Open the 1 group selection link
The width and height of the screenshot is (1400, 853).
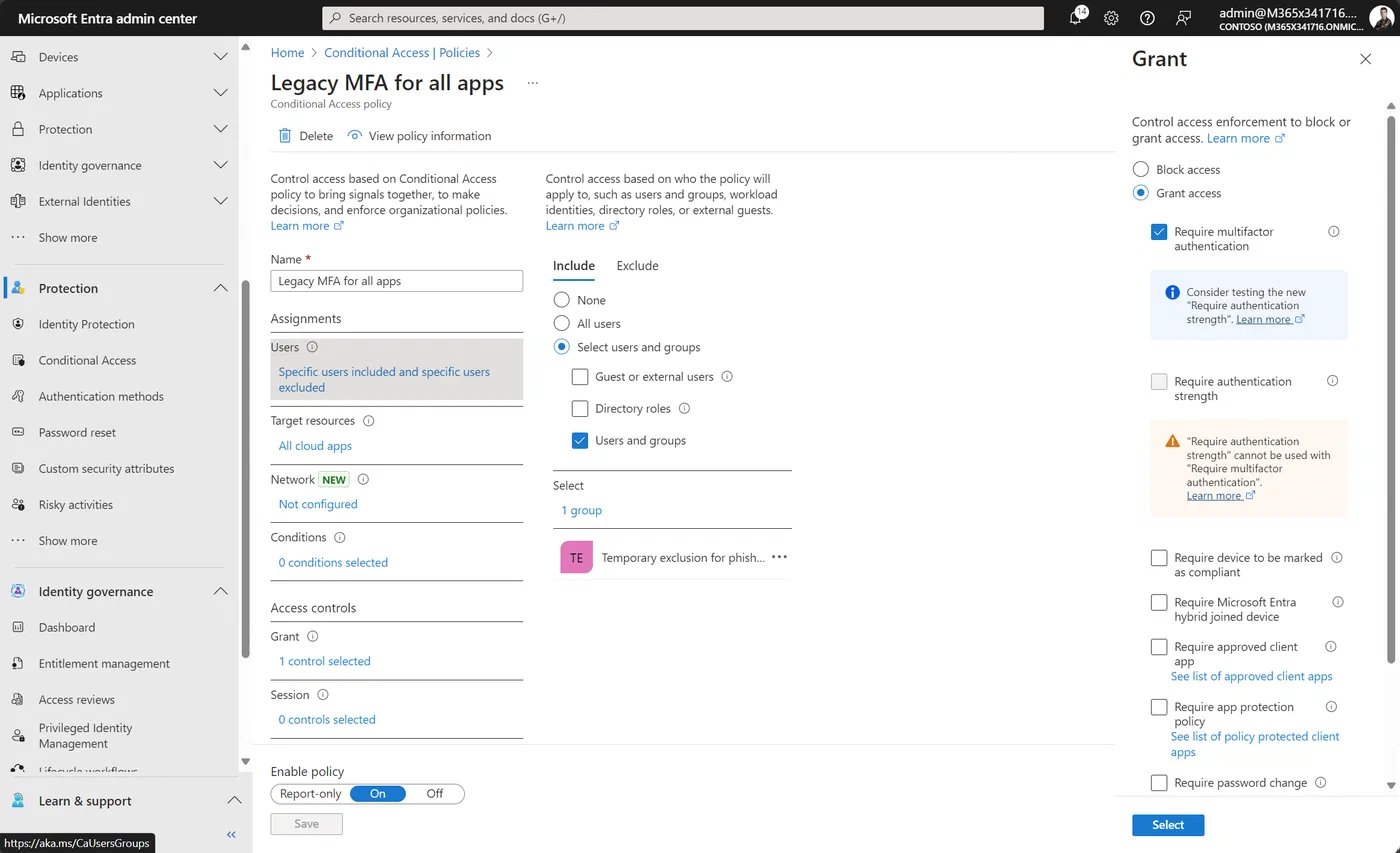tap(581, 511)
